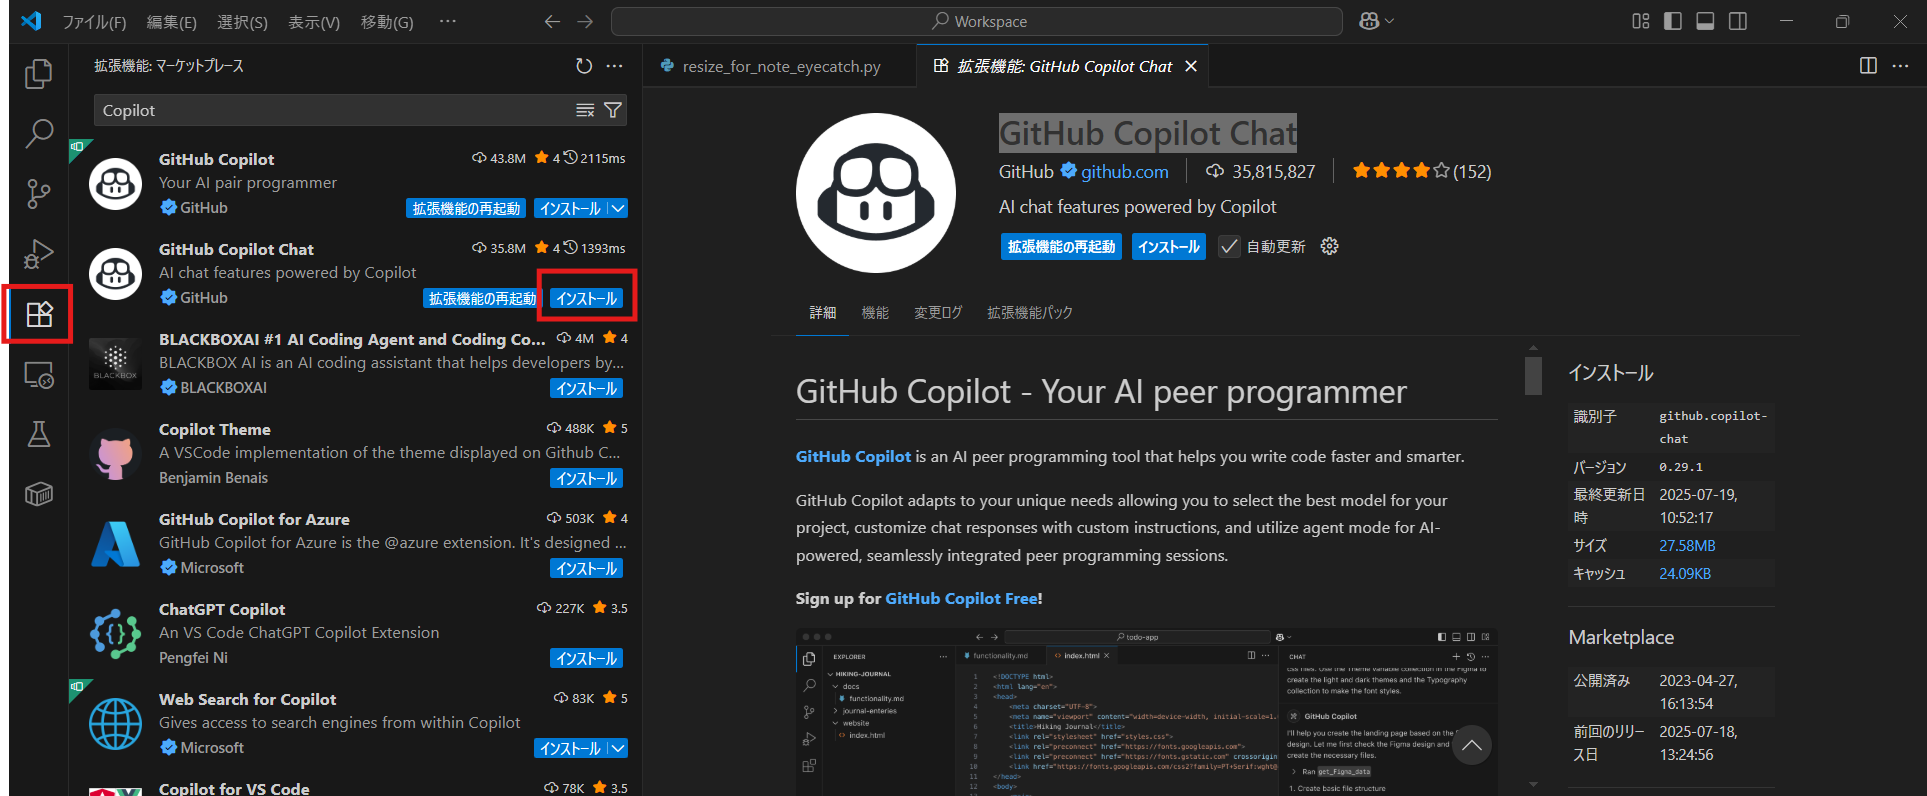
Task: Open the 移動(G) menu
Action: coord(387,22)
